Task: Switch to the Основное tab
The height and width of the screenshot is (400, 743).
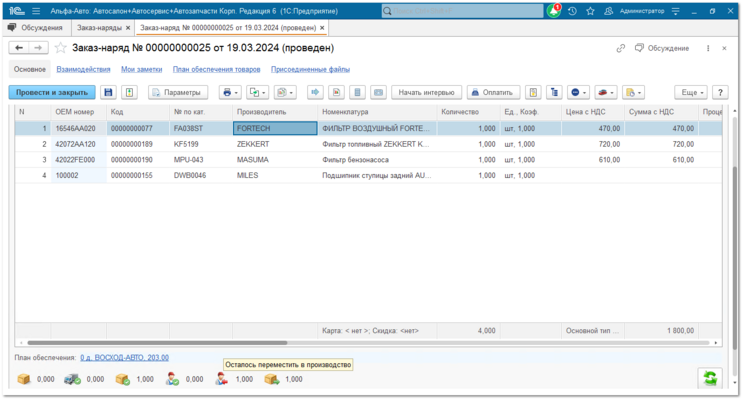Action: tap(30, 69)
